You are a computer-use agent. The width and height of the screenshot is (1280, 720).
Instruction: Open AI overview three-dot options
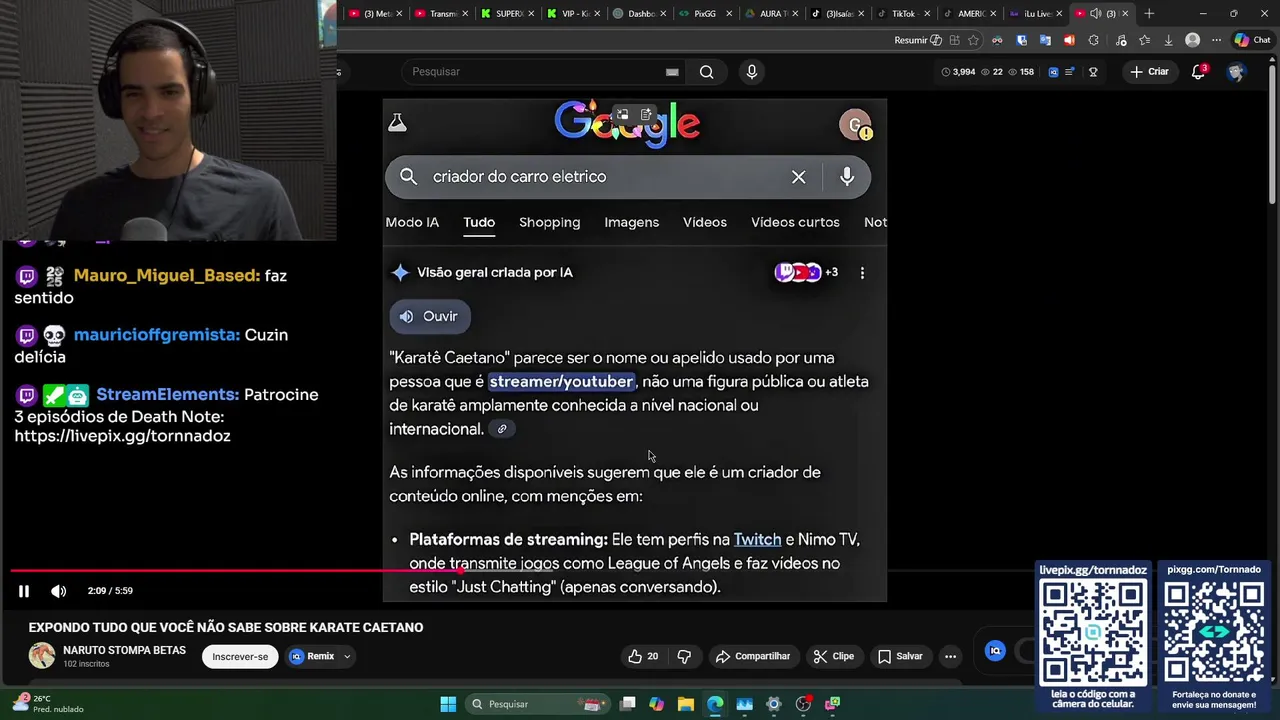point(862,272)
